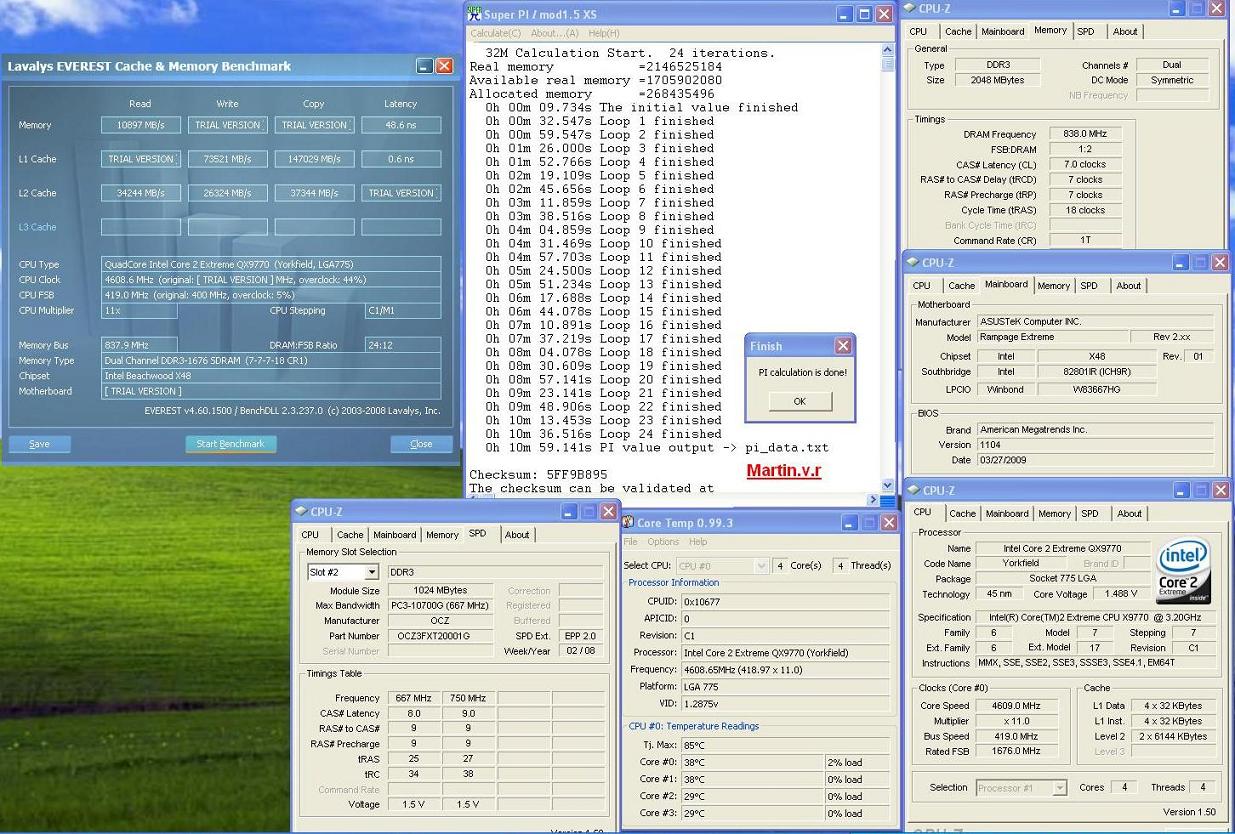Screen dimensions: 1235x834
Task: Select CPU tab in CPU-Z Motherboard info window
Action: [x=921, y=286]
